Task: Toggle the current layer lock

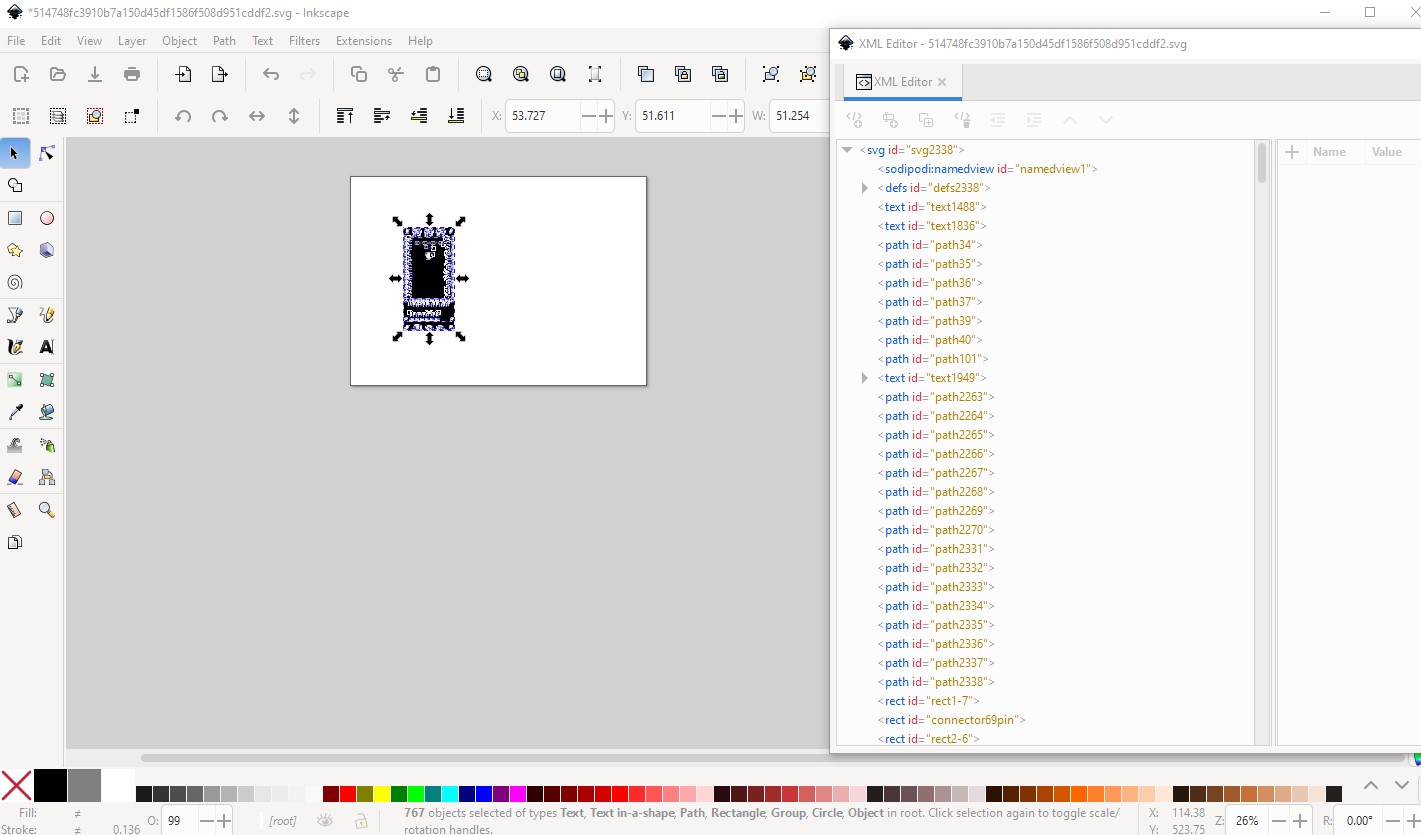Action: coord(361,821)
